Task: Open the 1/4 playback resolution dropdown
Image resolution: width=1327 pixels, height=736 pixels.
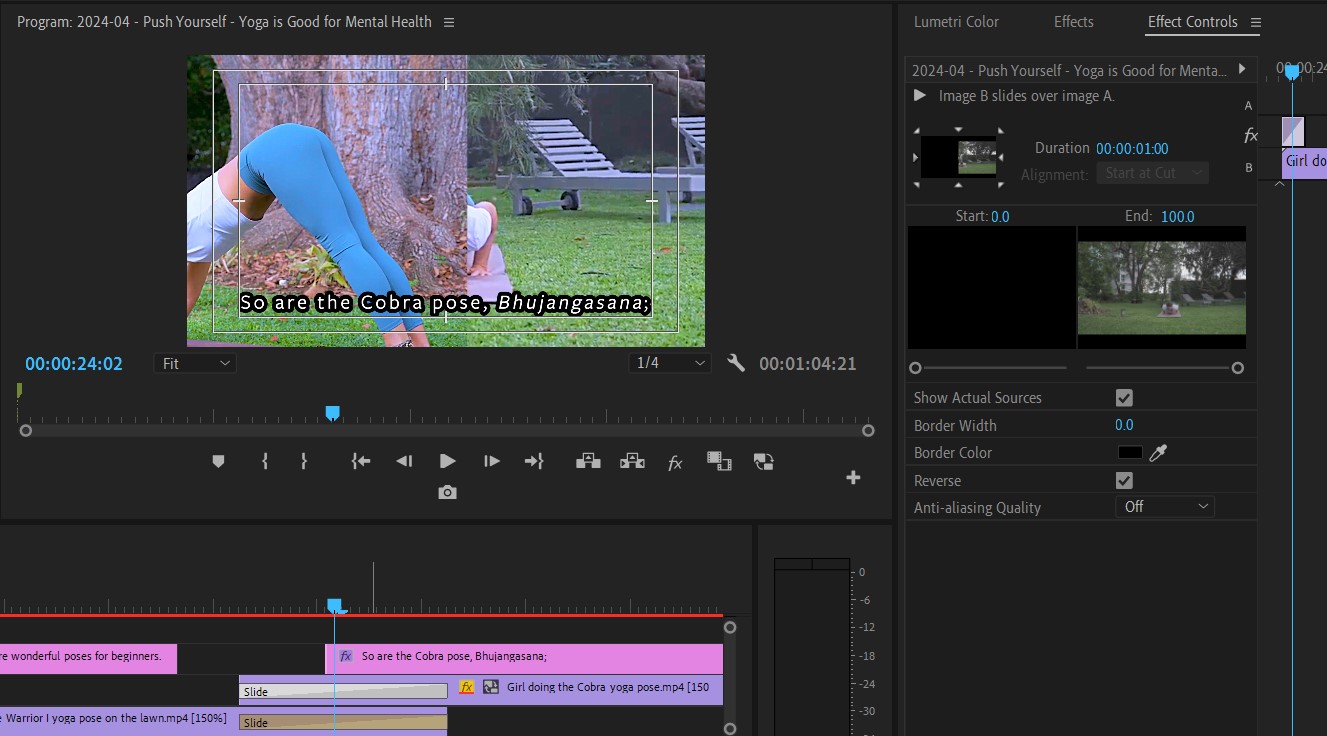Action: [669, 363]
